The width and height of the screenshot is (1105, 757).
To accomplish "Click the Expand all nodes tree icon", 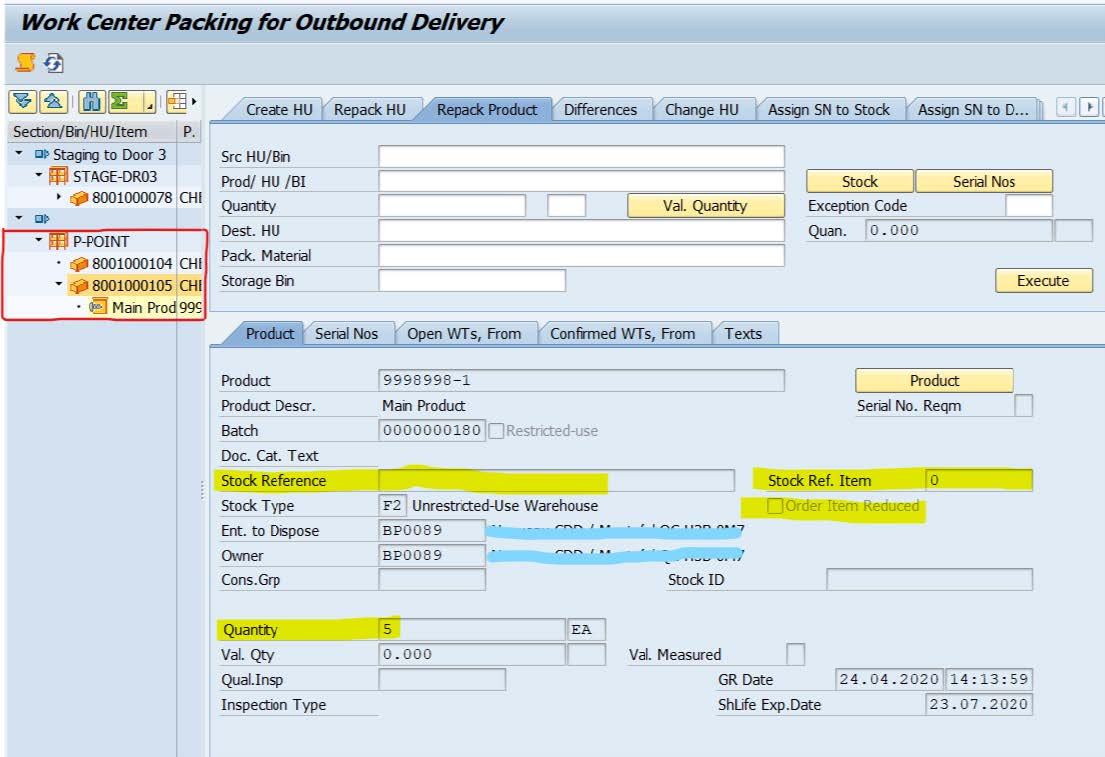I will pos(23,102).
